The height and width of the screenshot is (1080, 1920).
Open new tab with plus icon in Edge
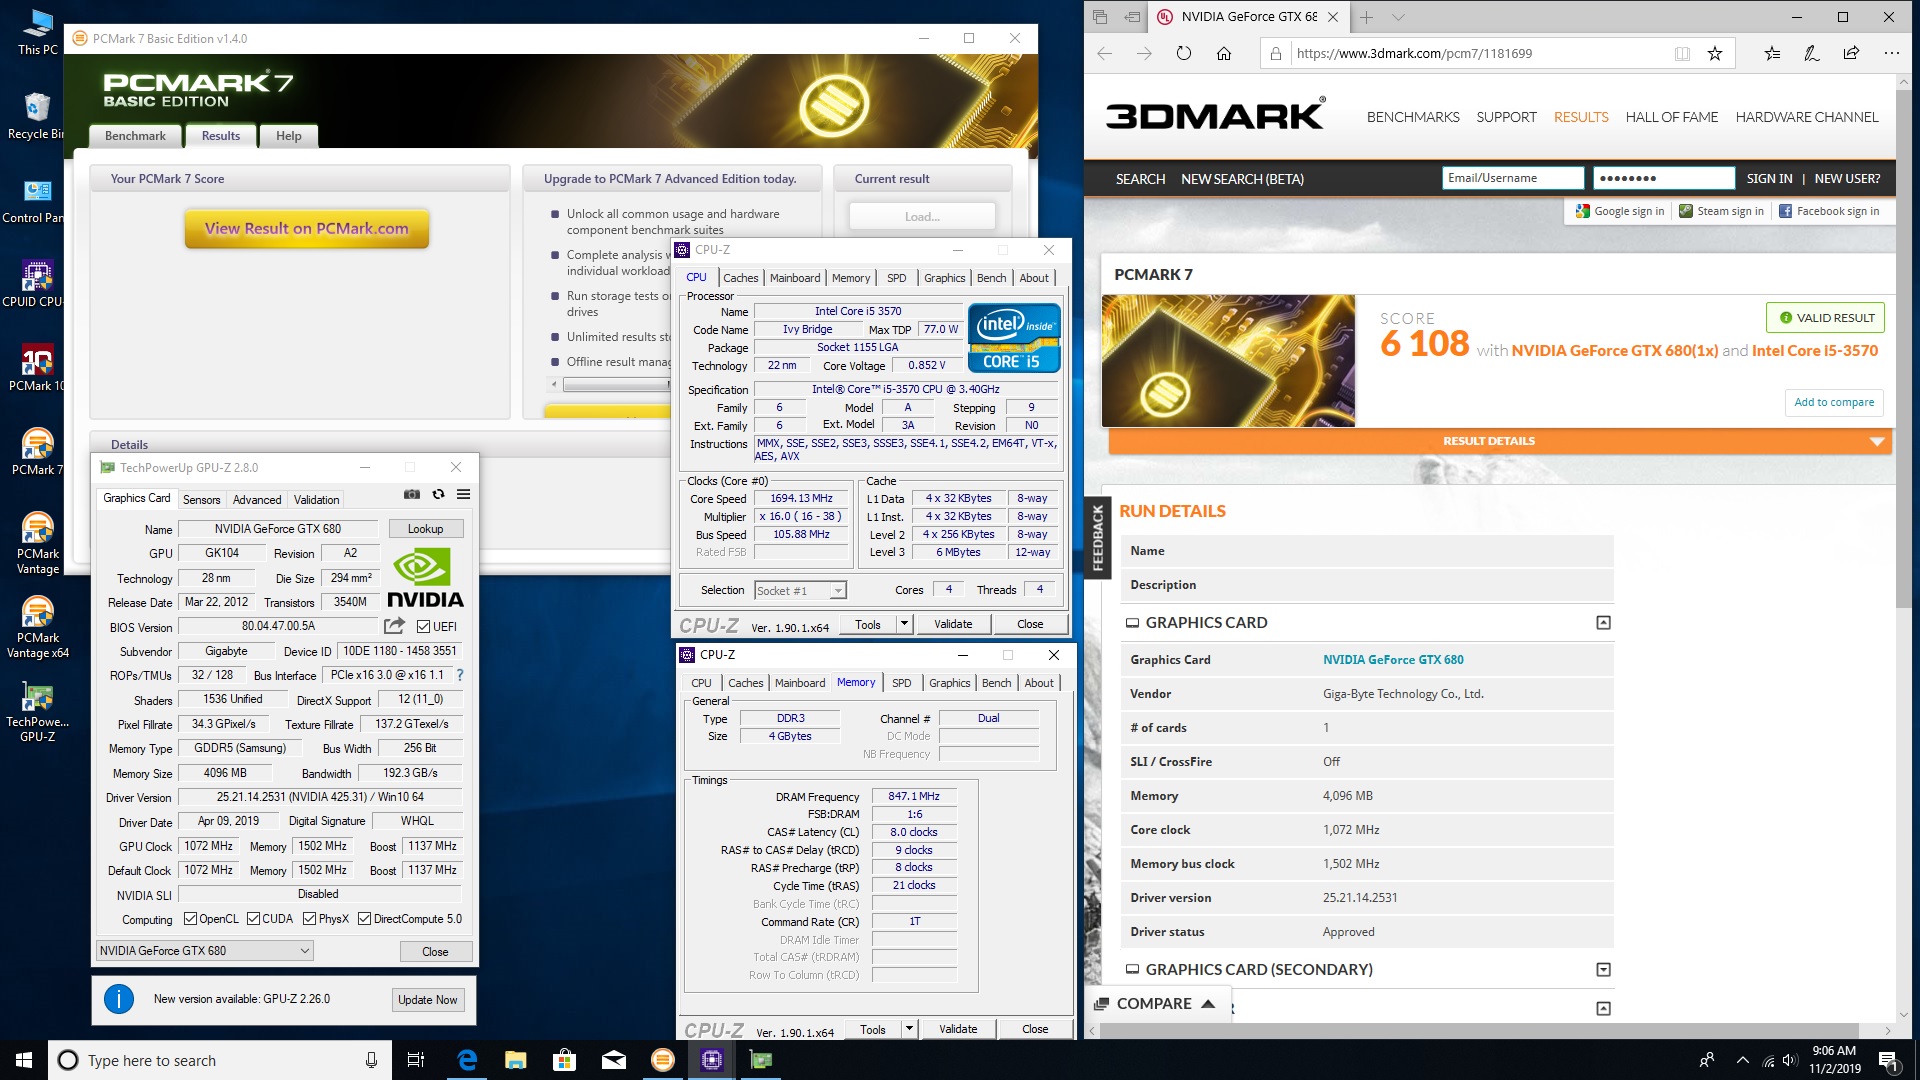click(1366, 17)
